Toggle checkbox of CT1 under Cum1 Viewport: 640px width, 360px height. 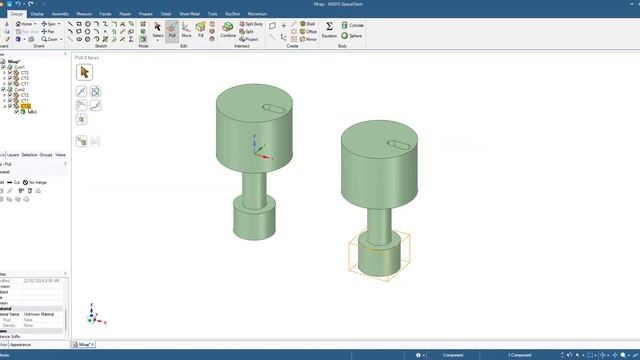click(x=10, y=84)
